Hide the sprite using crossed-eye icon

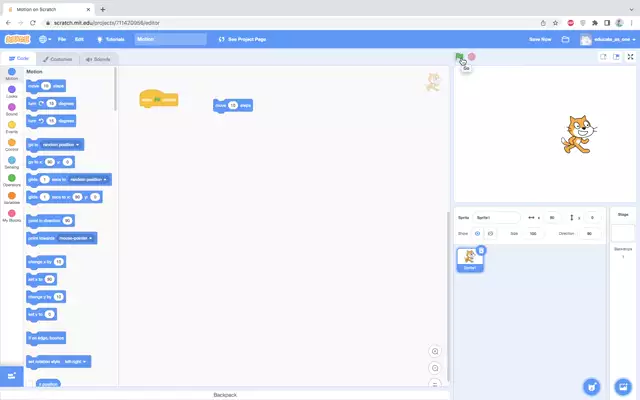(491, 233)
